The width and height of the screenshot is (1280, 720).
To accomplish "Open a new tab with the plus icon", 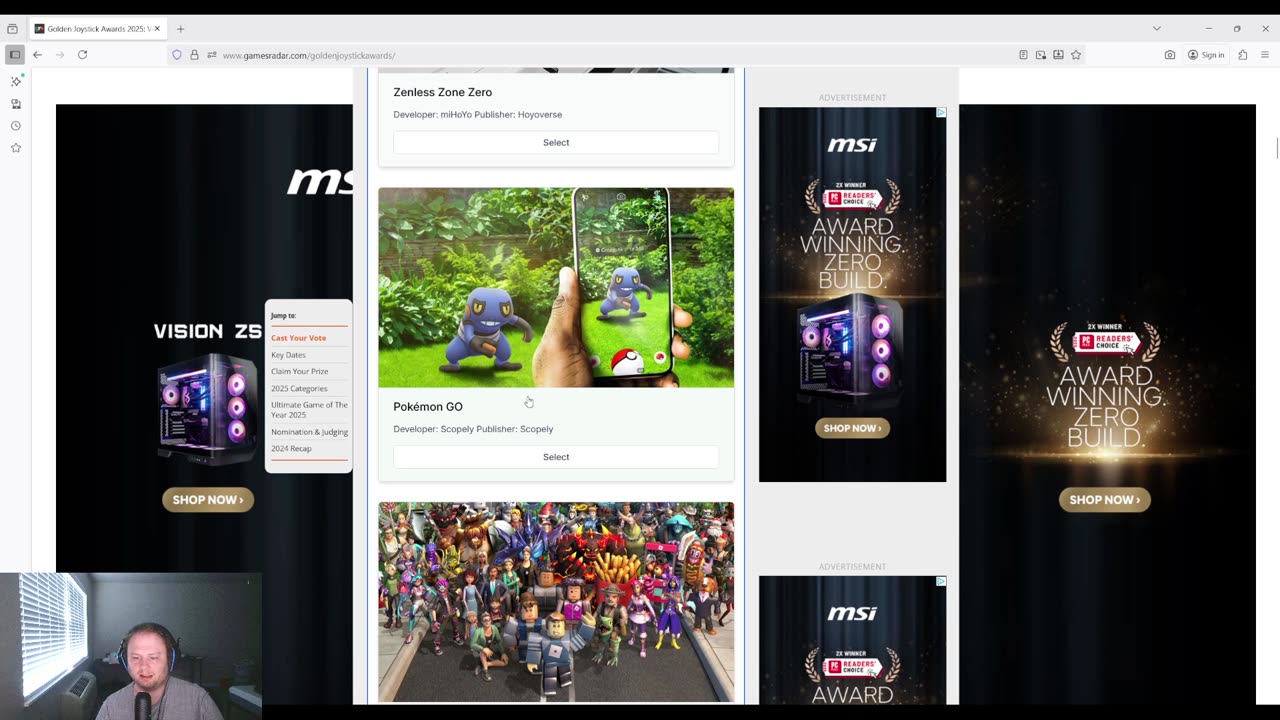I will click(180, 29).
